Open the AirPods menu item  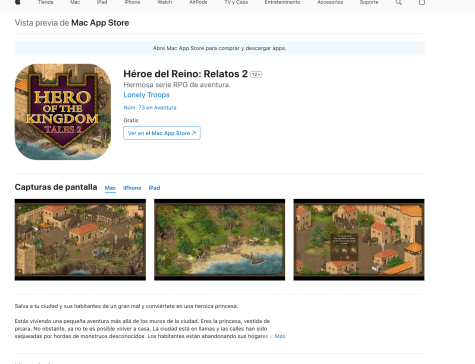[198, 2]
